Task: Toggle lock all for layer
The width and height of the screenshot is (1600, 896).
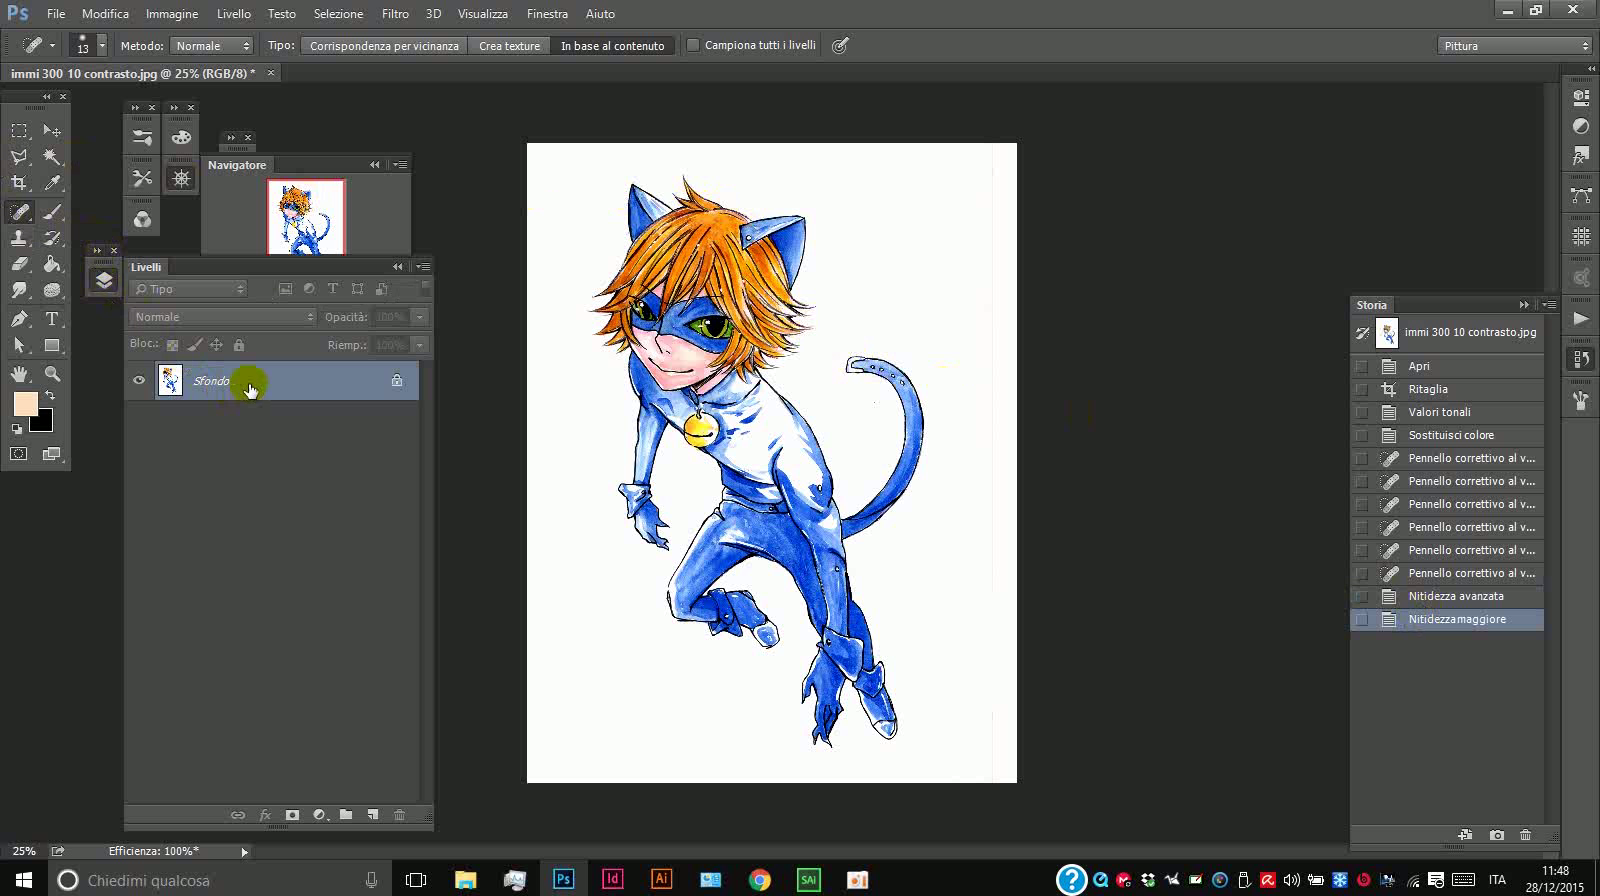Action: 239,345
